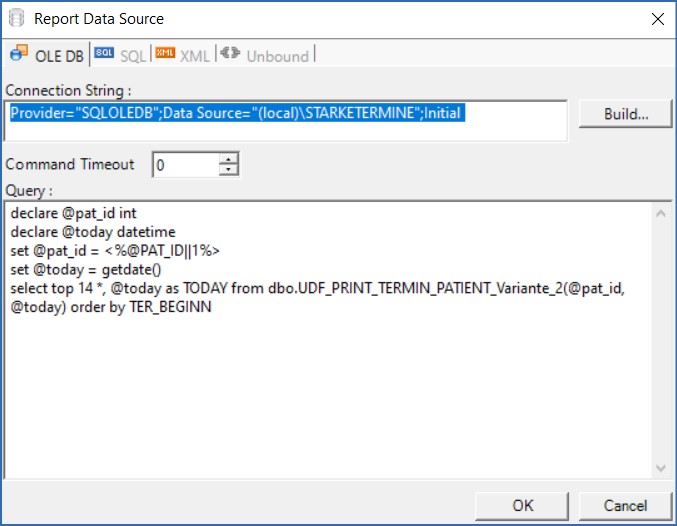Click the XML tab icon
Screen dimensions: 677x526
click(165, 53)
